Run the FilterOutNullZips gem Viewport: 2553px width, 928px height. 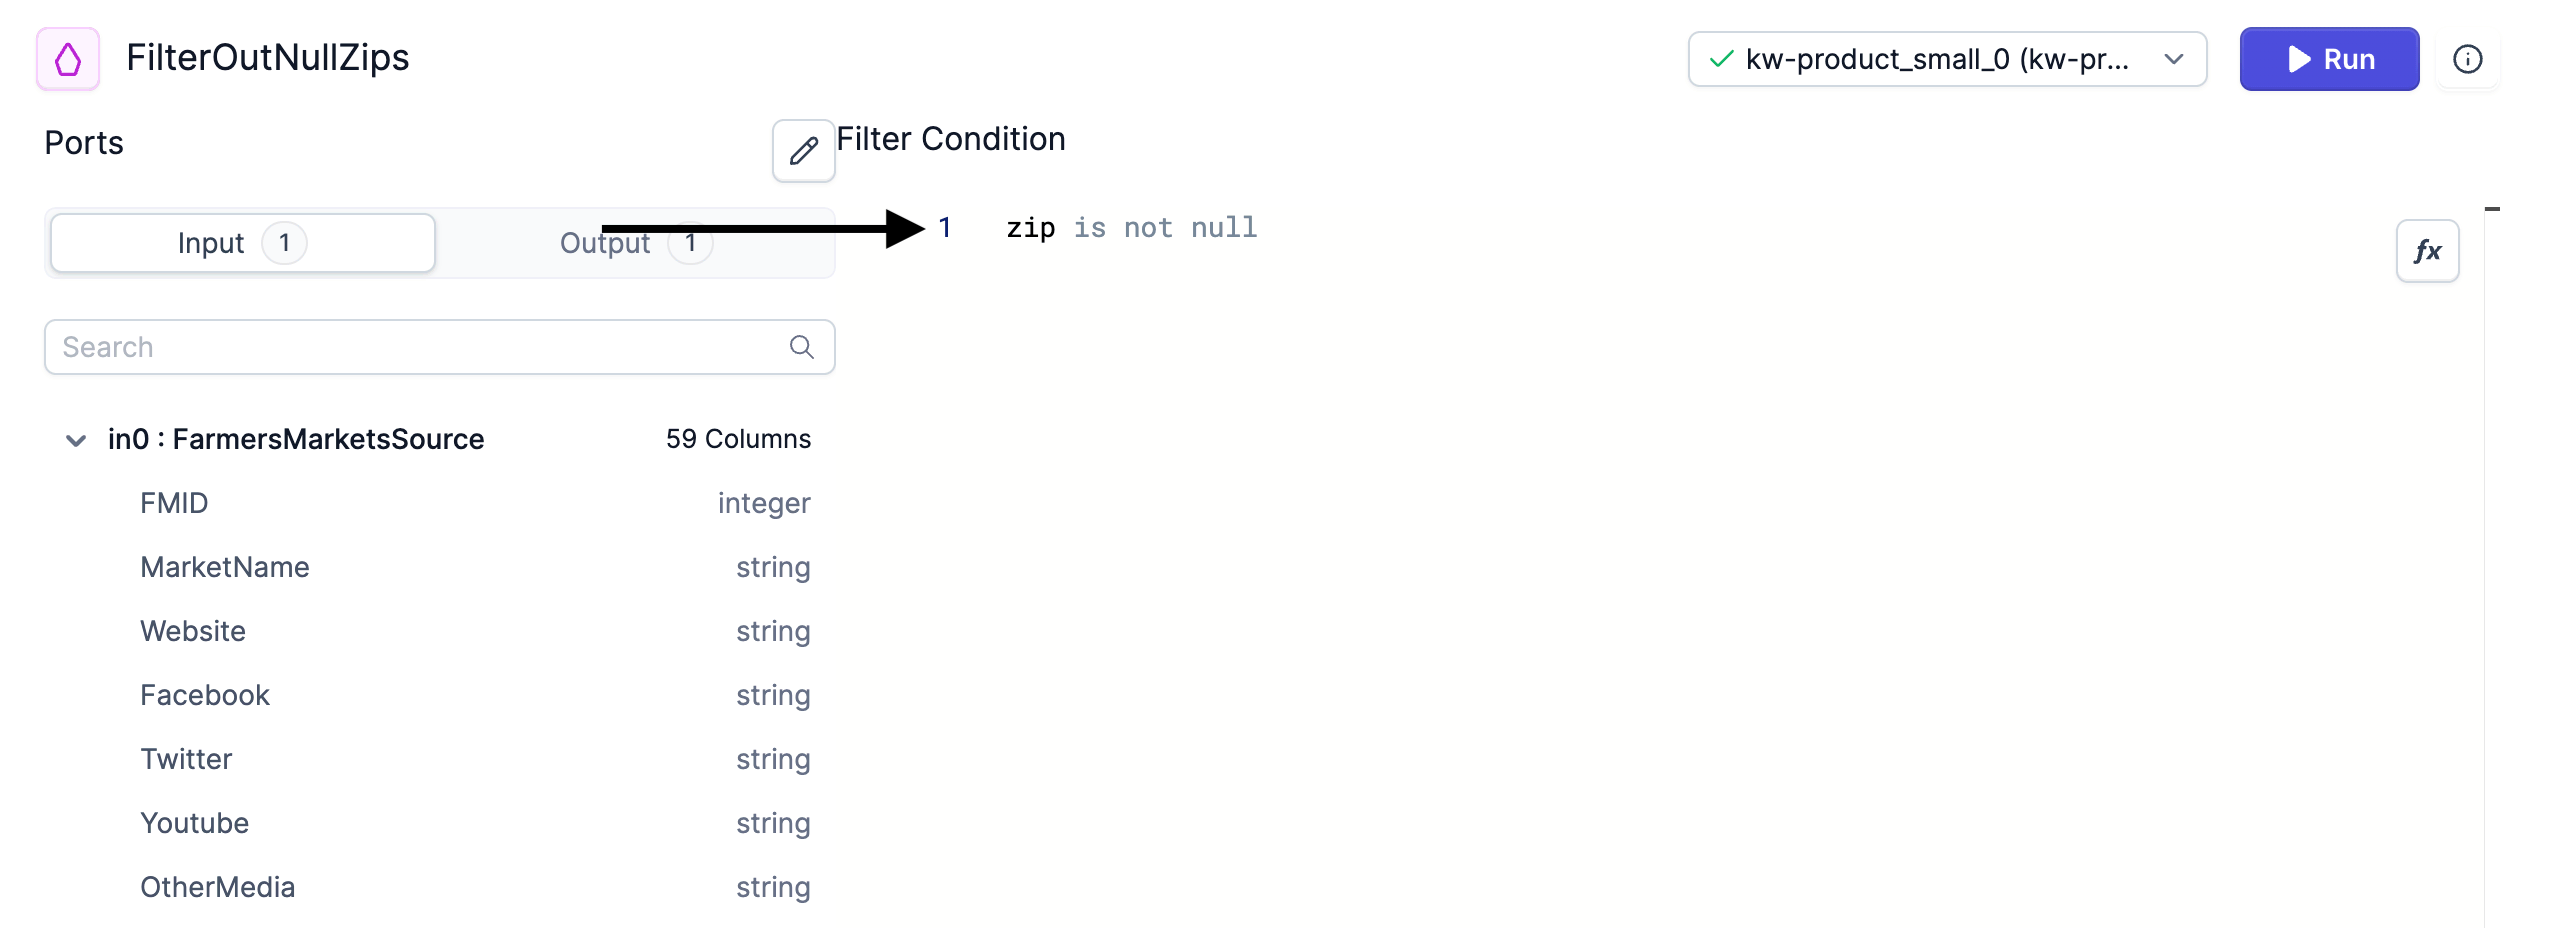tap(2329, 59)
